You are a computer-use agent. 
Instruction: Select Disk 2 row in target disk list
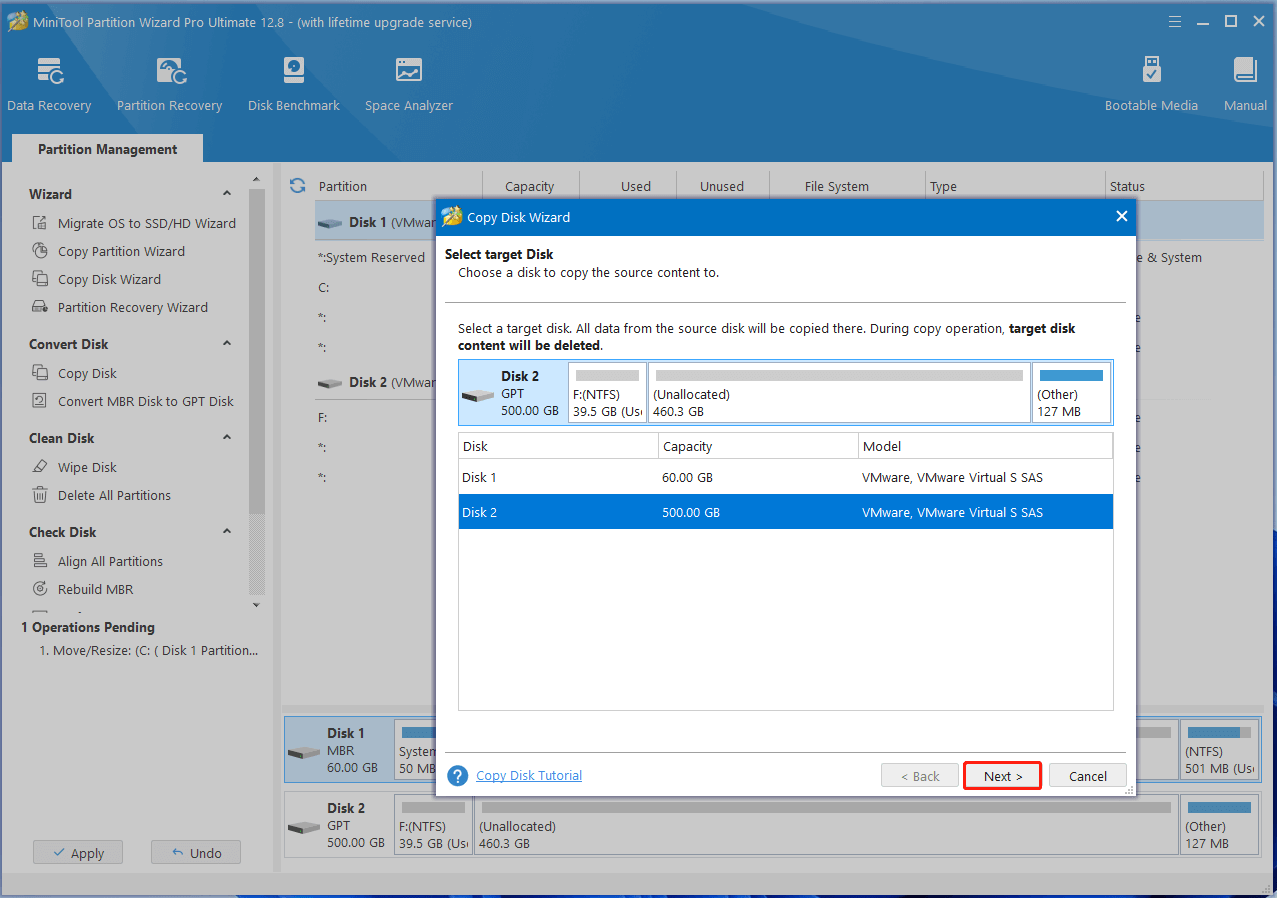pyautogui.click(x=785, y=512)
